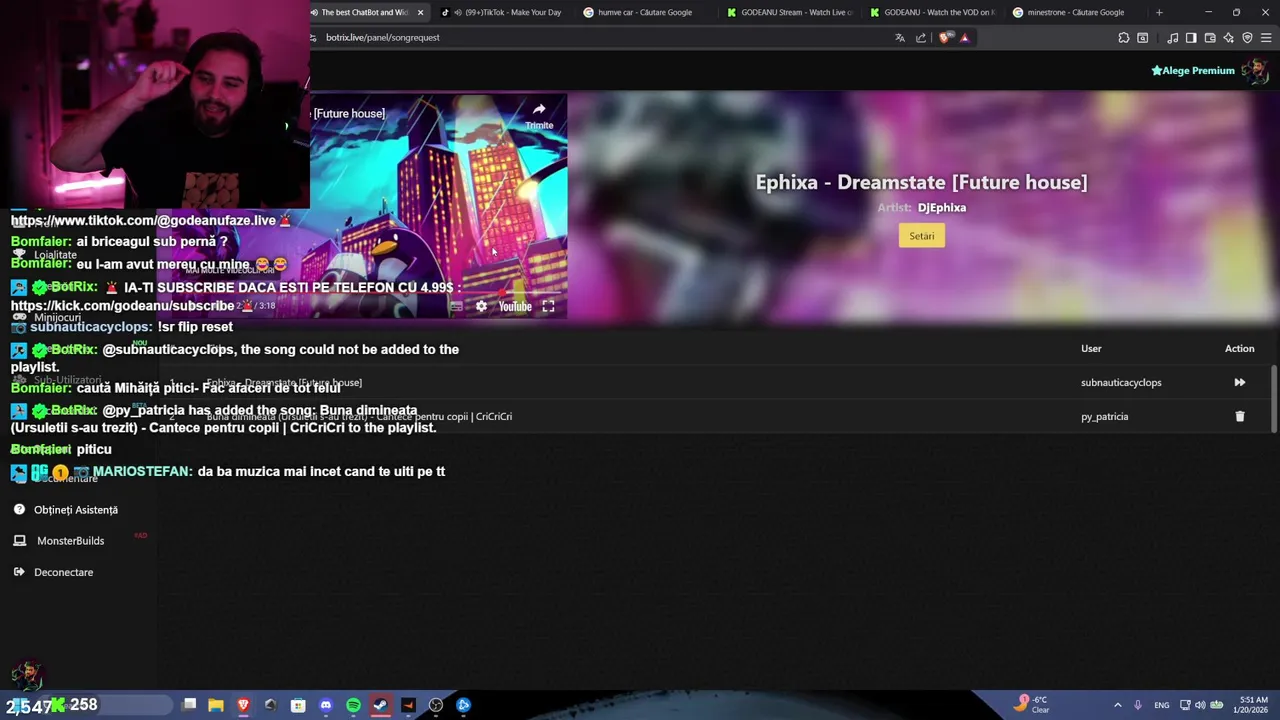
Task: Click the subnauticacyclops username cell
Action: [1121, 383]
